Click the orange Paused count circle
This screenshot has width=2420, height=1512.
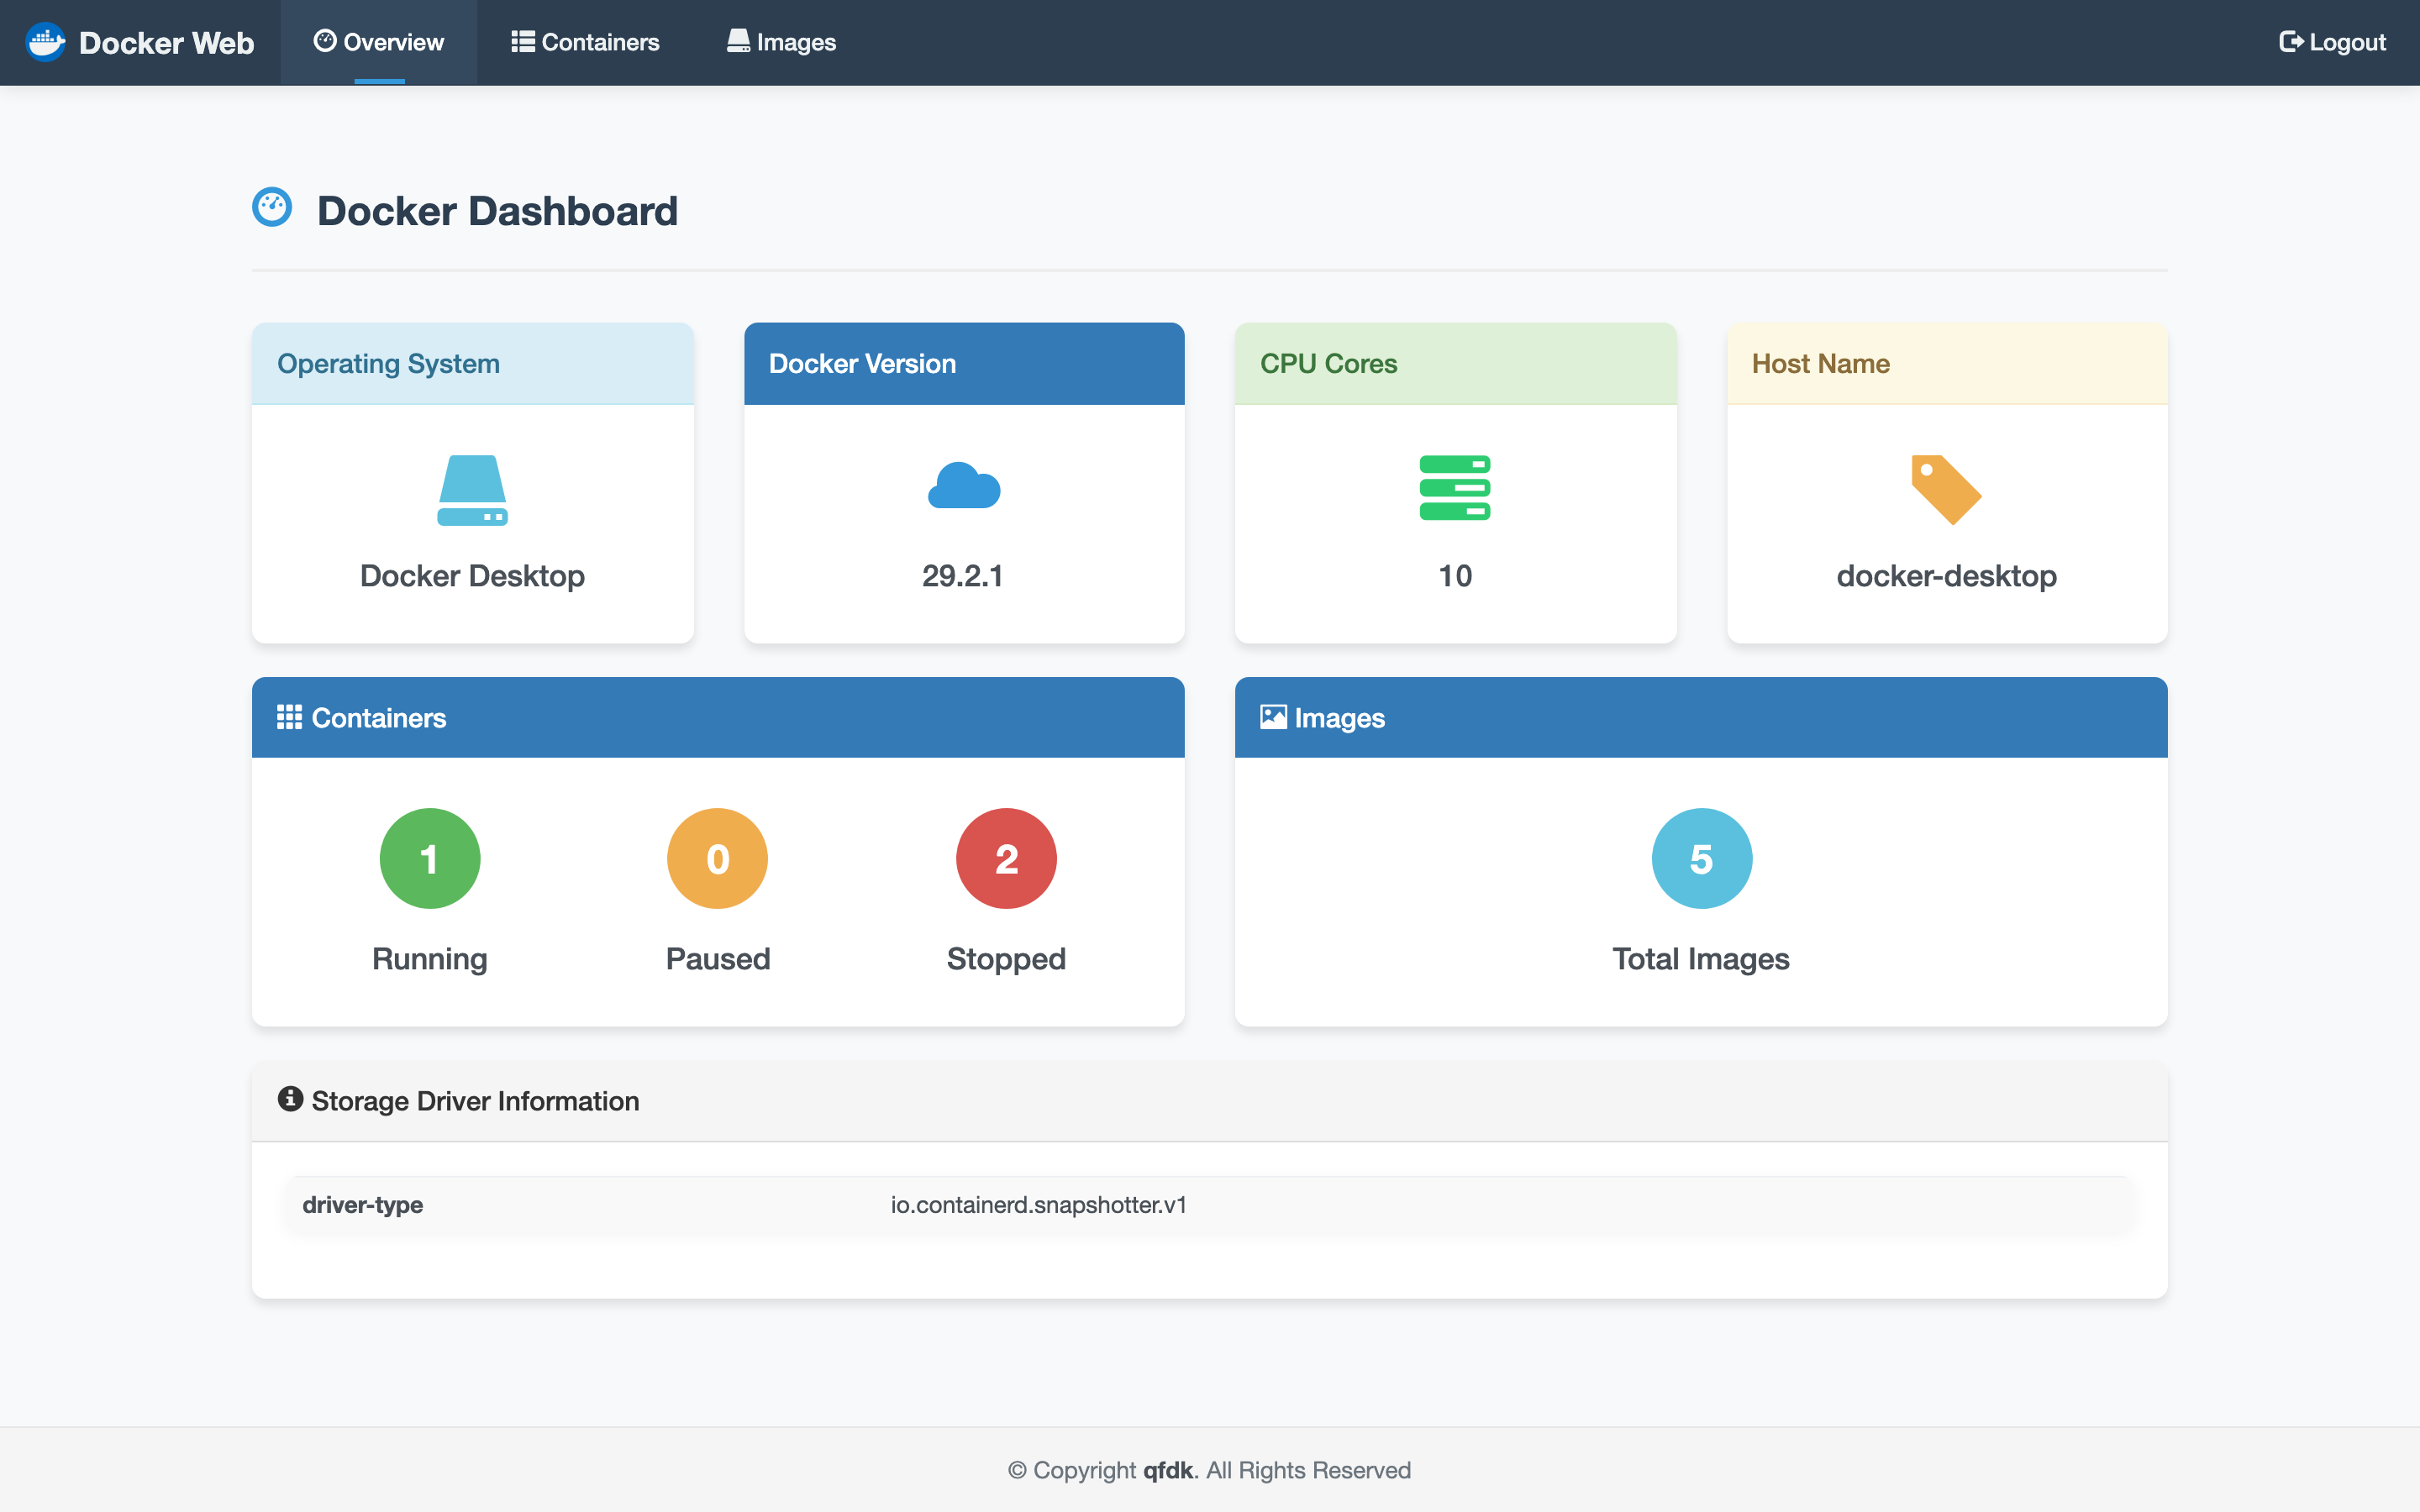pyautogui.click(x=718, y=858)
